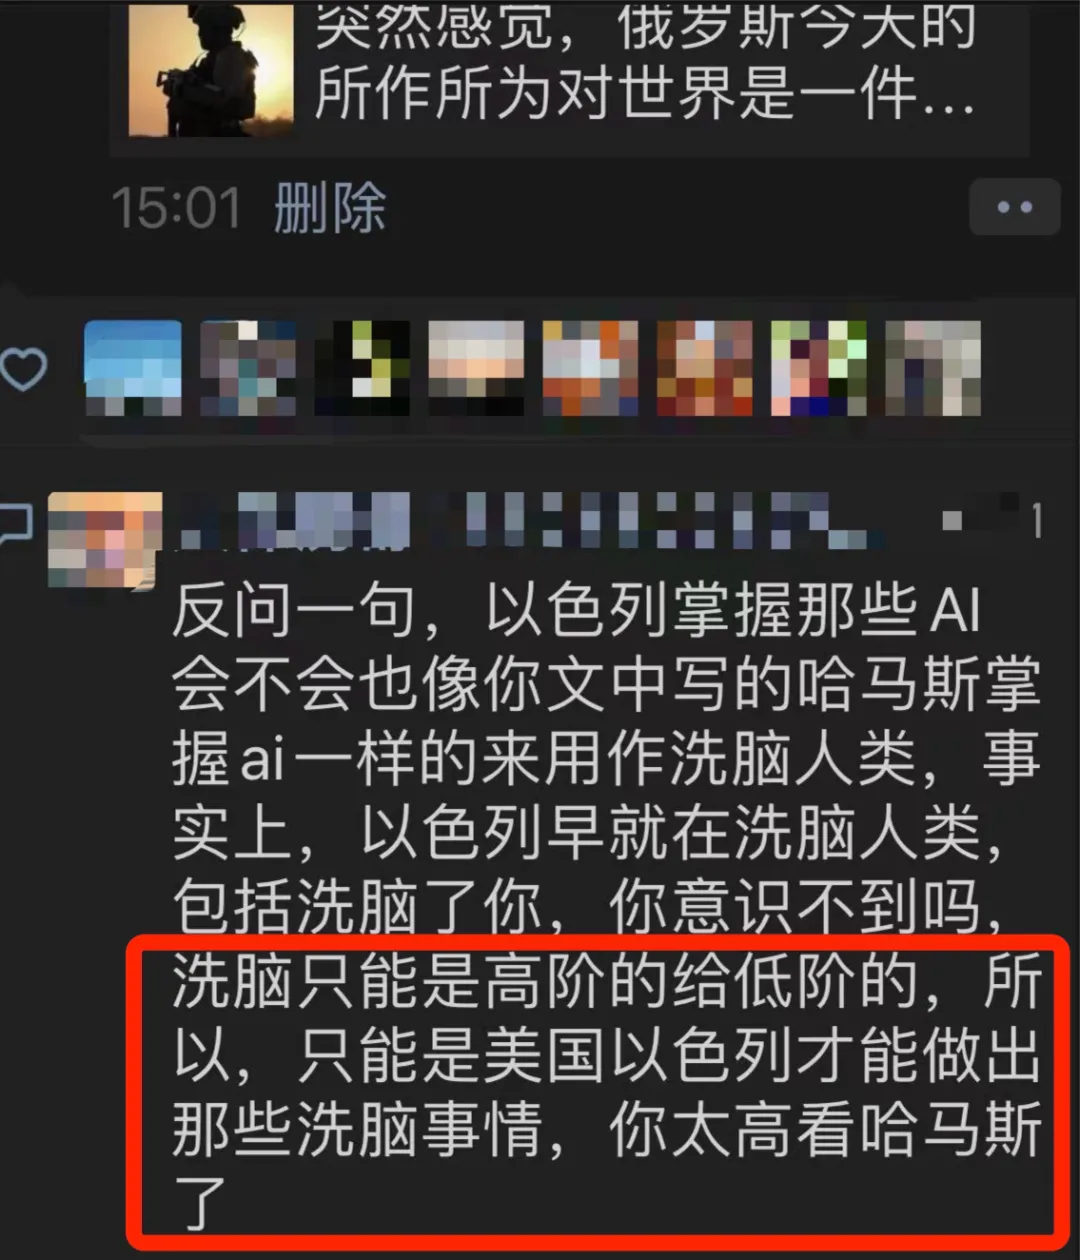Tap the comment bubble icon
Screen dimensions: 1080x1260
tap(15, 523)
